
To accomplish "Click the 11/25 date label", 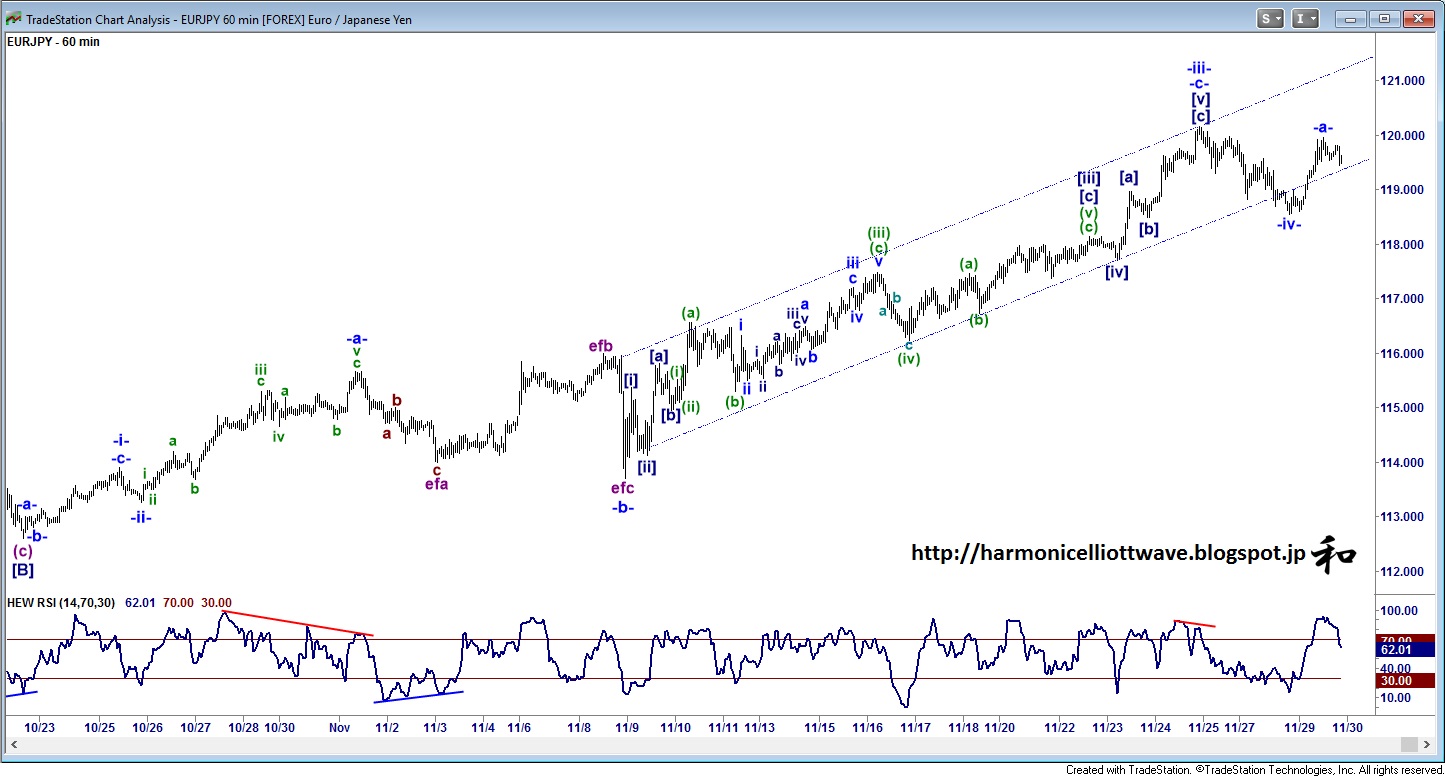I will [x=1203, y=727].
